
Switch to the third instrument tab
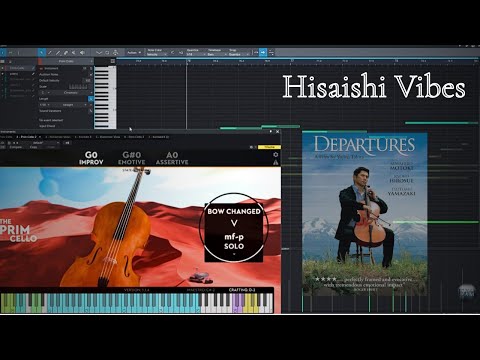tap(58, 137)
